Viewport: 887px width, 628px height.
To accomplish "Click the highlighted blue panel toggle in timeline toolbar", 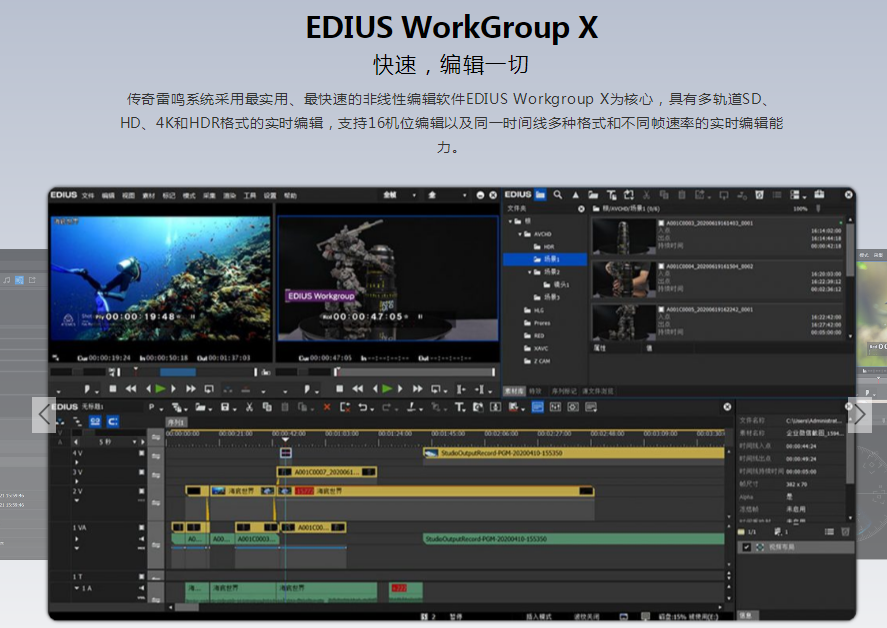I will click(x=537, y=407).
